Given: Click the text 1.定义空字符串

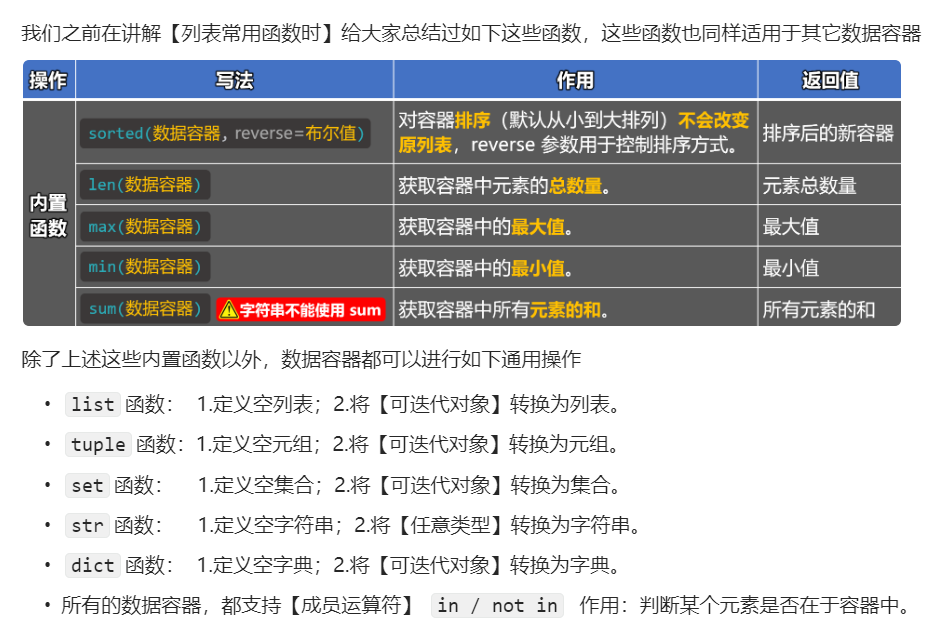Looking at the screenshot, I should click(265, 525).
